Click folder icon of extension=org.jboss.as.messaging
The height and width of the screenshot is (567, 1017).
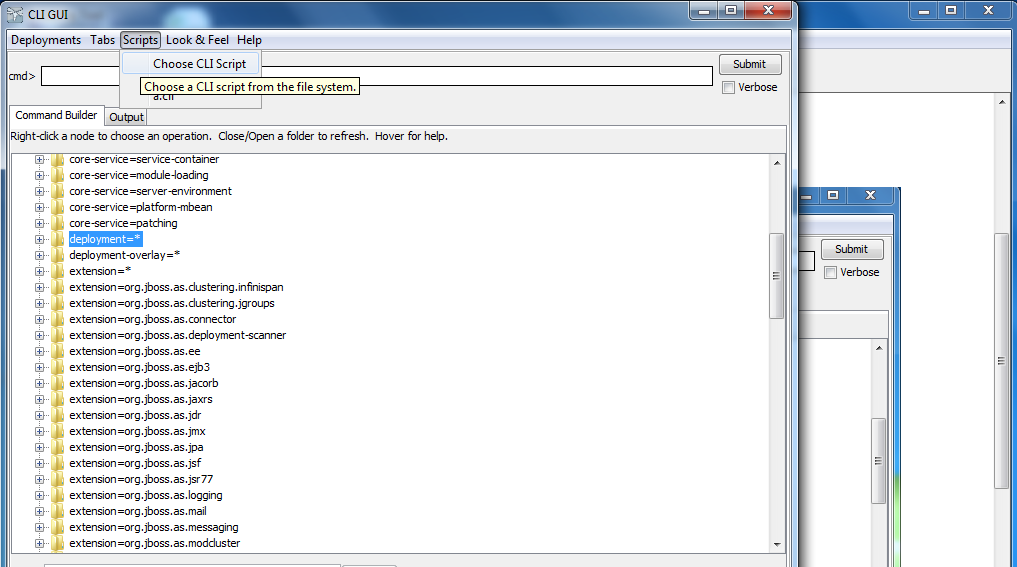click(58, 527)
